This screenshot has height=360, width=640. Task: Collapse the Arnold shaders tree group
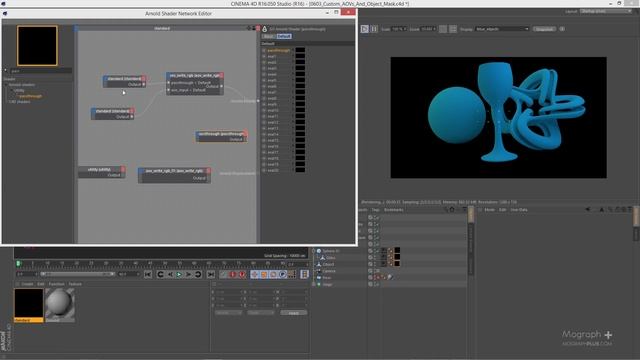click(6, 85)
